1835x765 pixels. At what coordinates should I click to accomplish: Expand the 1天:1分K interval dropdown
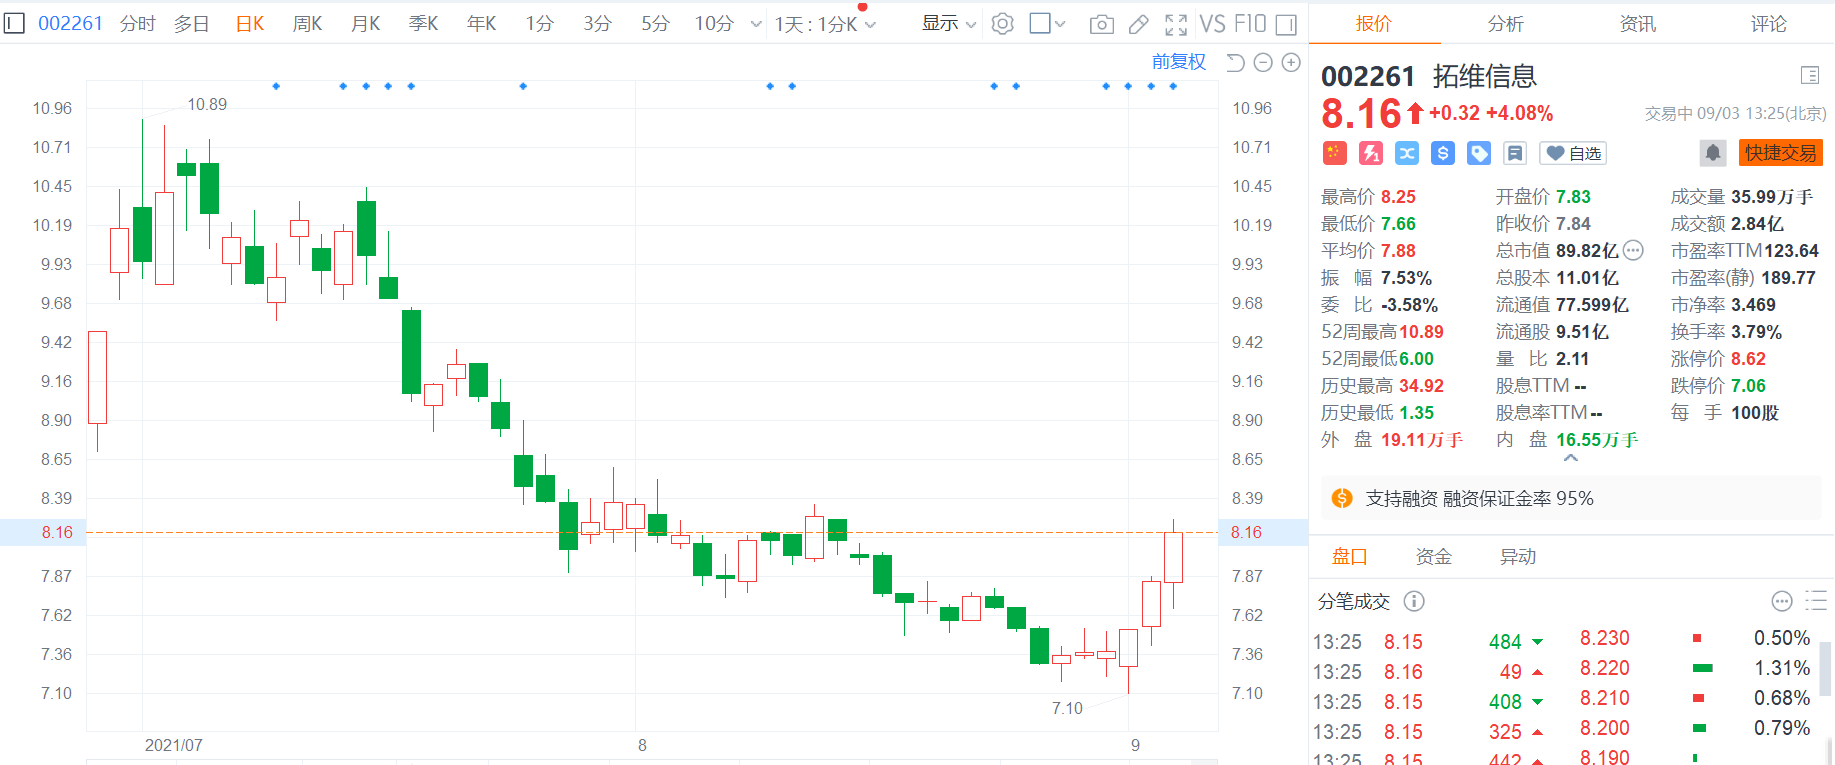[825, 24]
